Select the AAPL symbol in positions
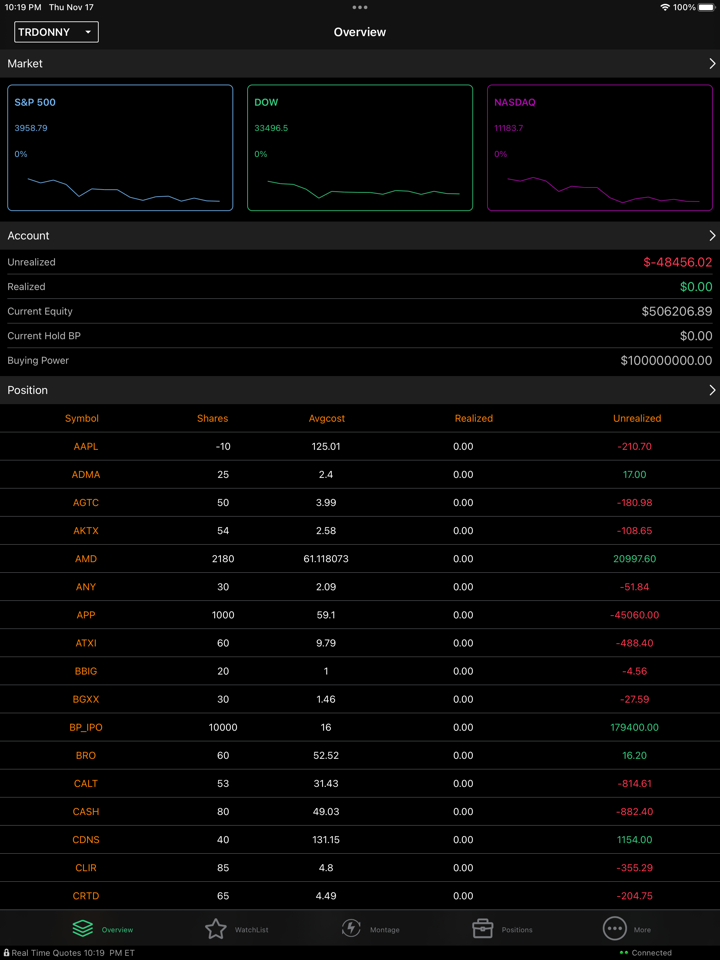Viewport: 720px width, 960px height. (86, 447)
